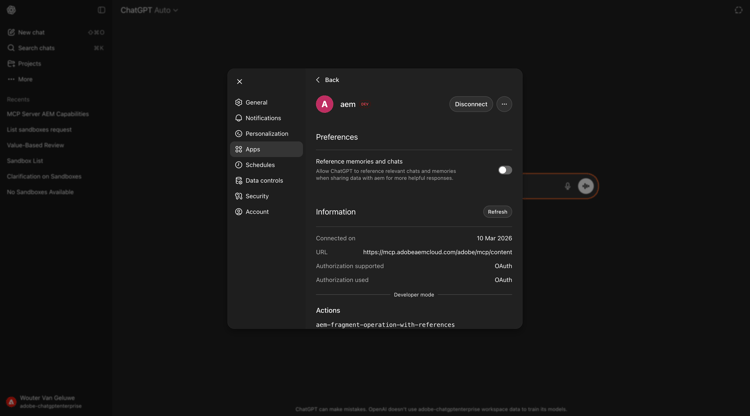Go Back to the apps list
Image resolution: width=750 pixels, height=416 pixels.
point(327,80)
